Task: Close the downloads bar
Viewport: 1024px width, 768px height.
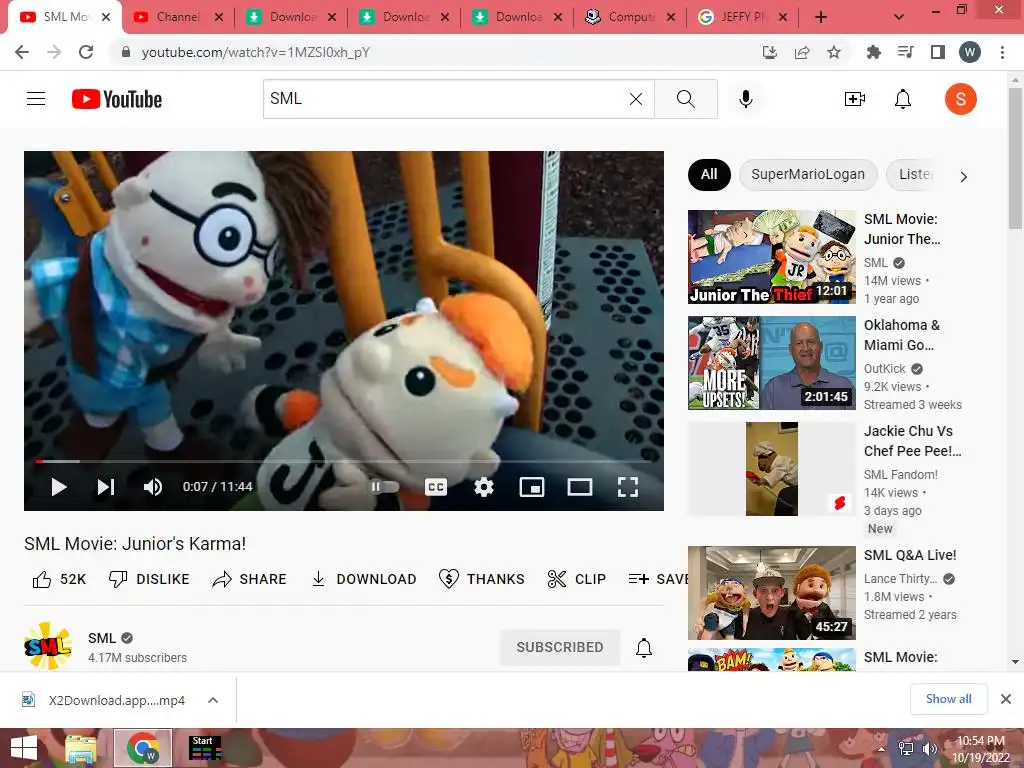Action: point(1006,699)
